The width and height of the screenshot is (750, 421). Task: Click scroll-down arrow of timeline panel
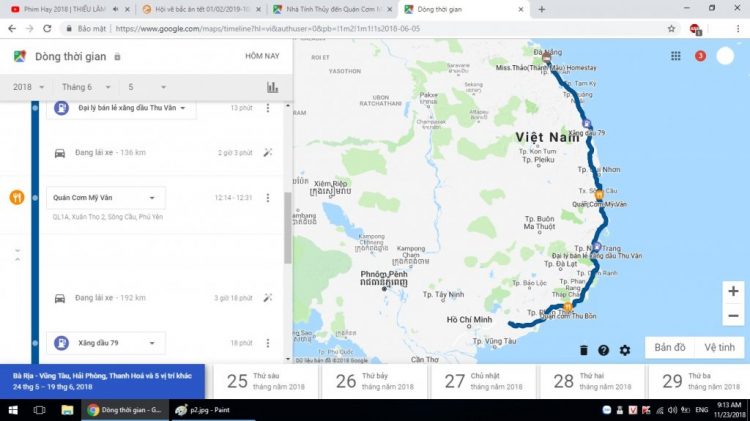pyautogui.click(x=287, y=359)
